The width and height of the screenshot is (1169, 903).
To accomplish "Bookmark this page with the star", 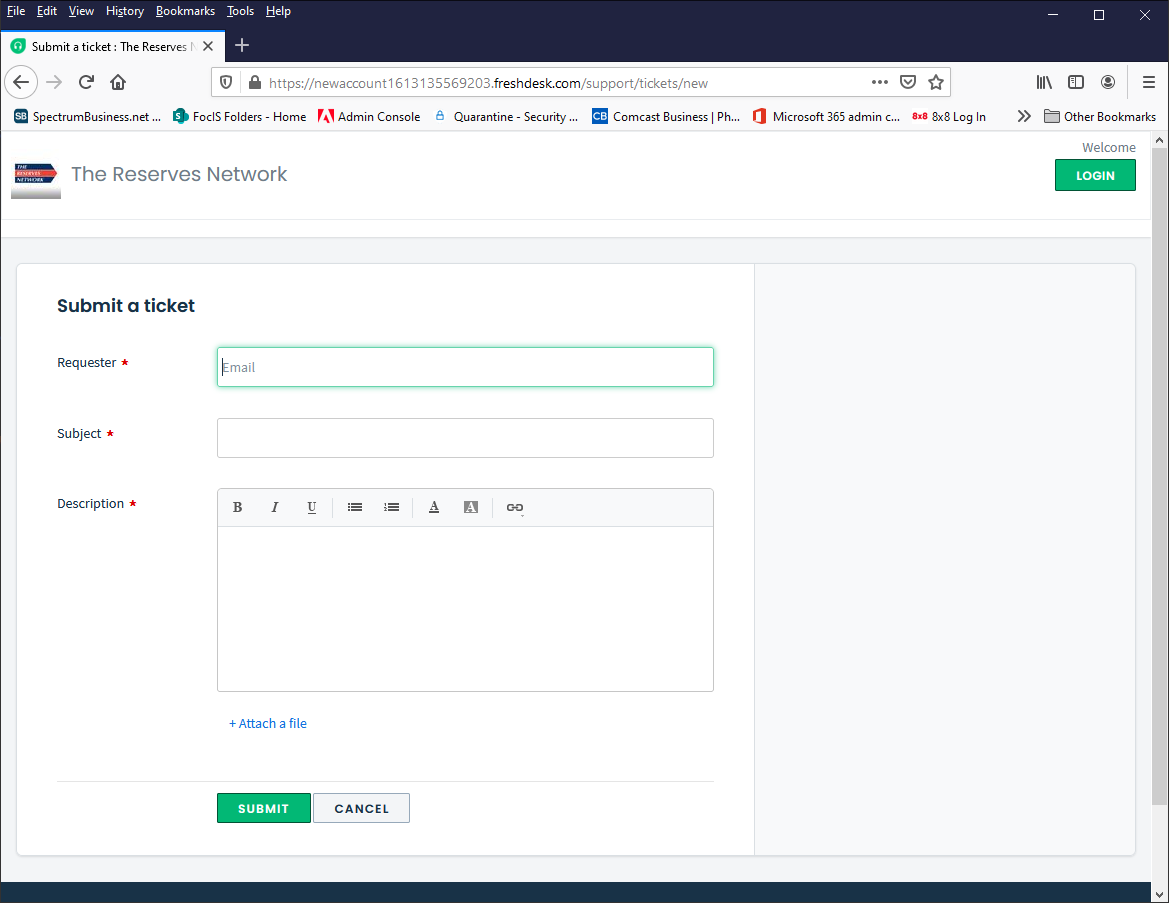I will pos(936,82).
